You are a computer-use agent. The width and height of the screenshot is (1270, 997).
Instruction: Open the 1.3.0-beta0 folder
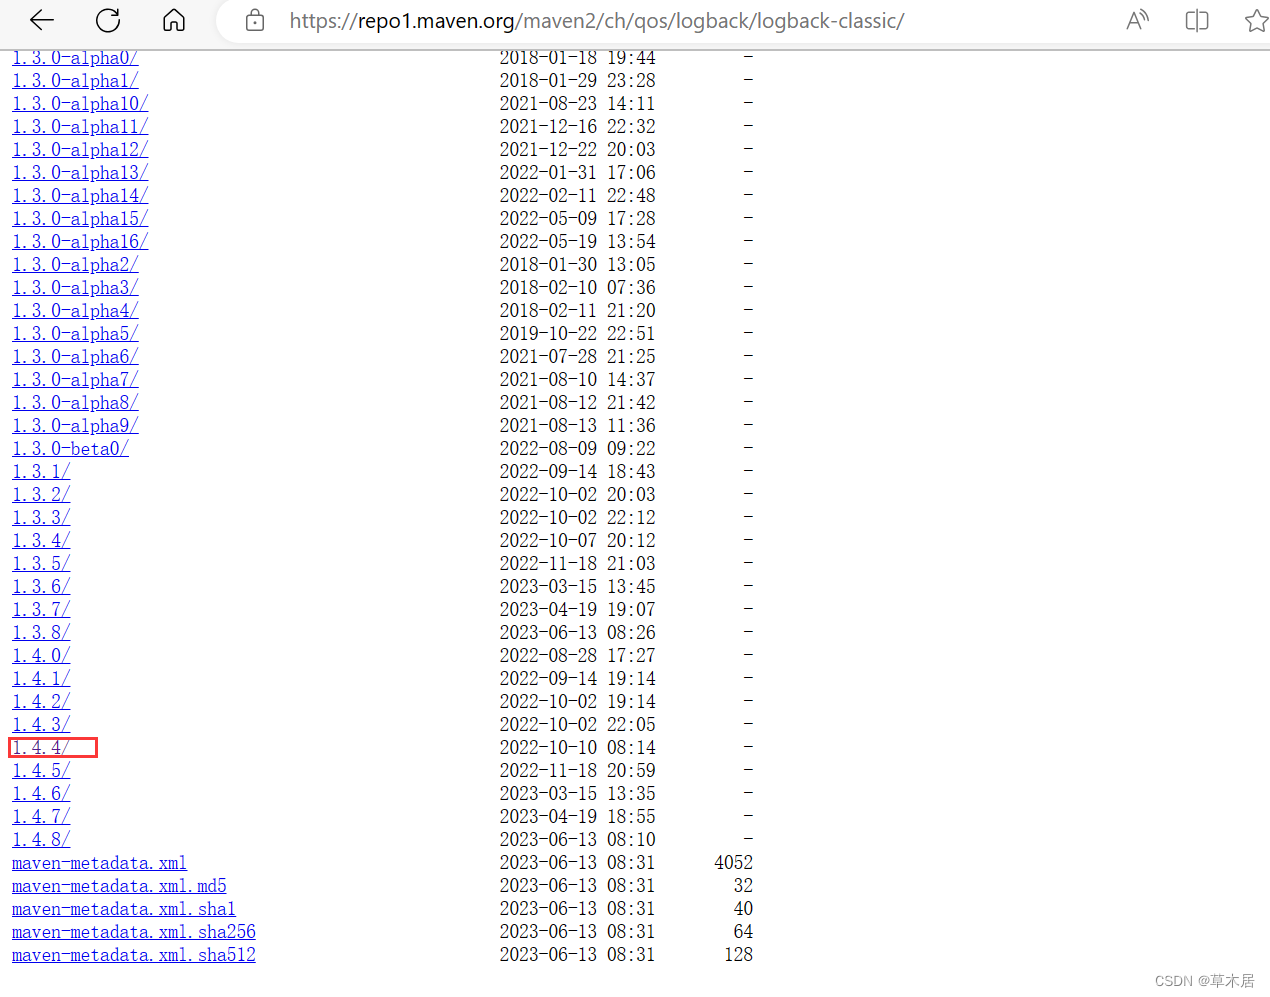[69, 448]
